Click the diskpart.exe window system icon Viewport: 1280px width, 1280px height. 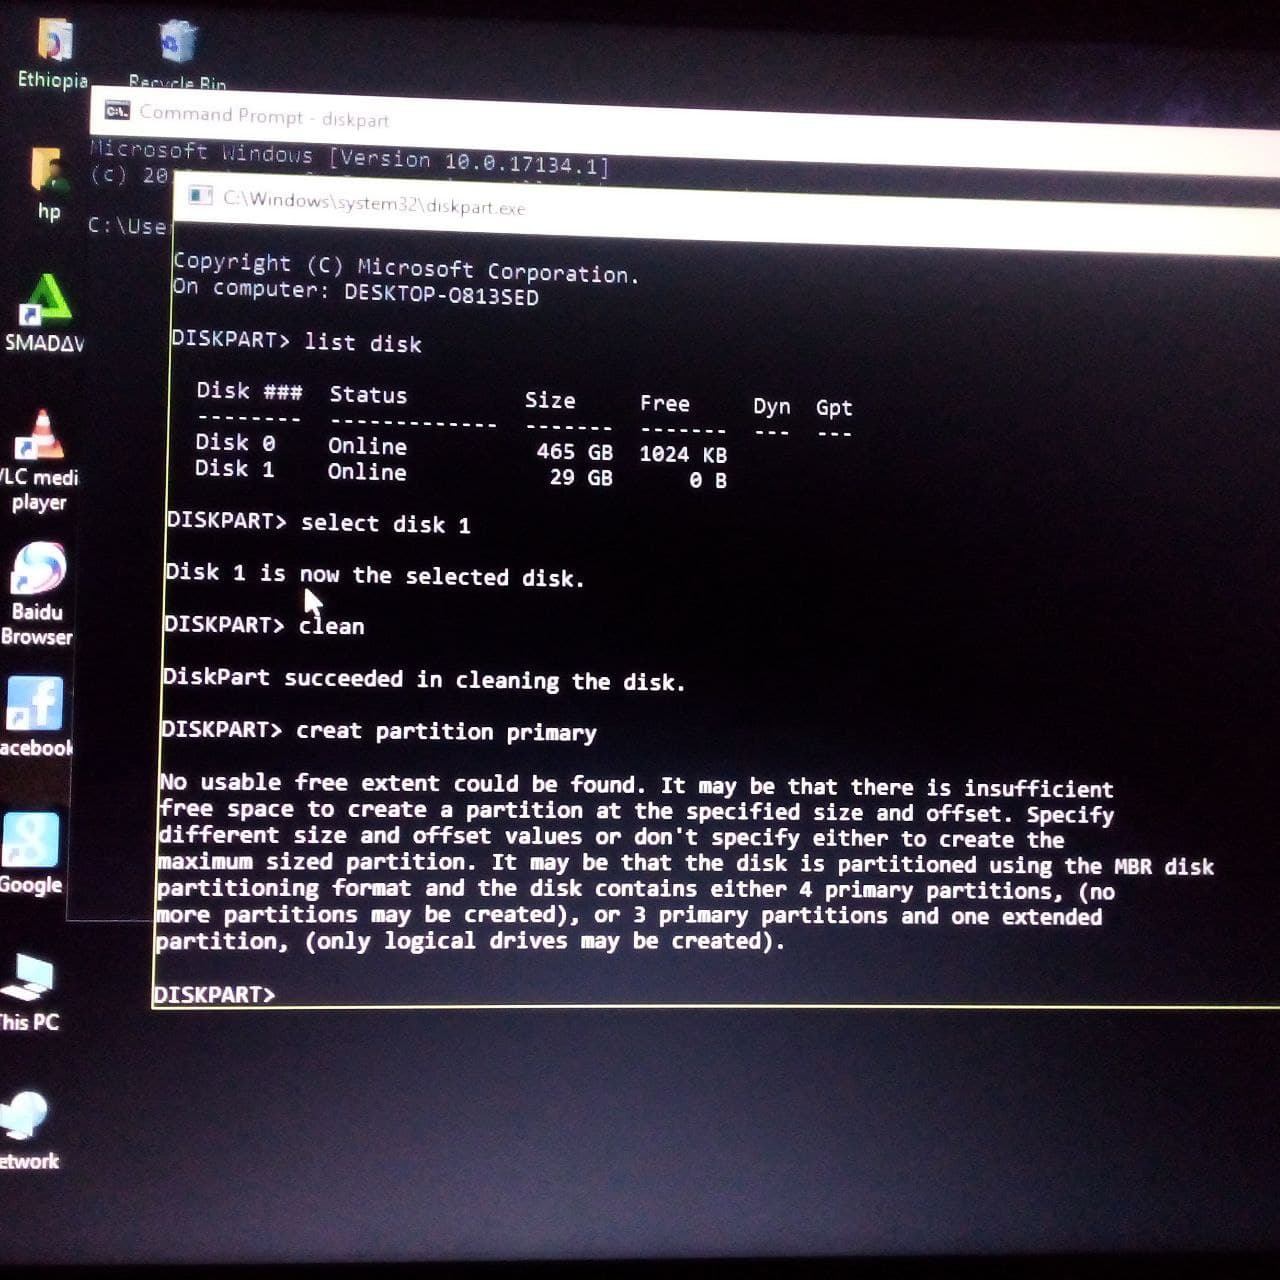(x=201, y=195)
